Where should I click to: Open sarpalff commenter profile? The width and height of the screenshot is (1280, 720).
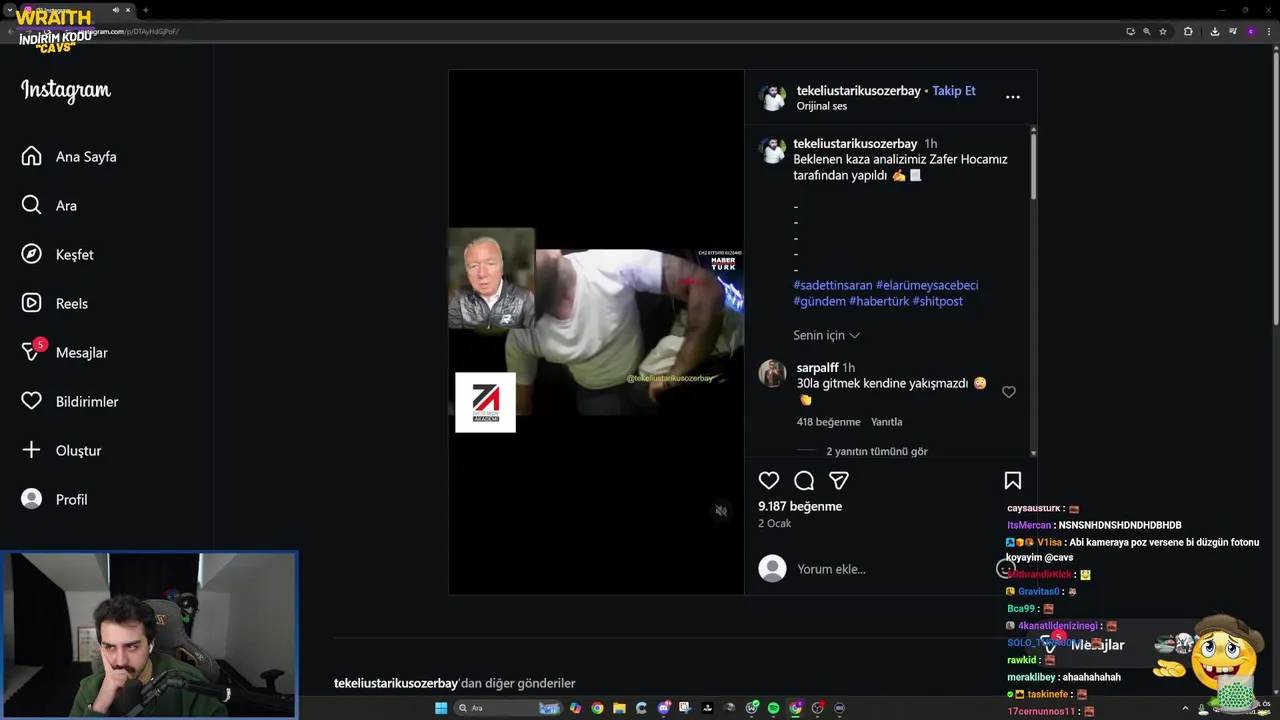(x=817, y=368)
